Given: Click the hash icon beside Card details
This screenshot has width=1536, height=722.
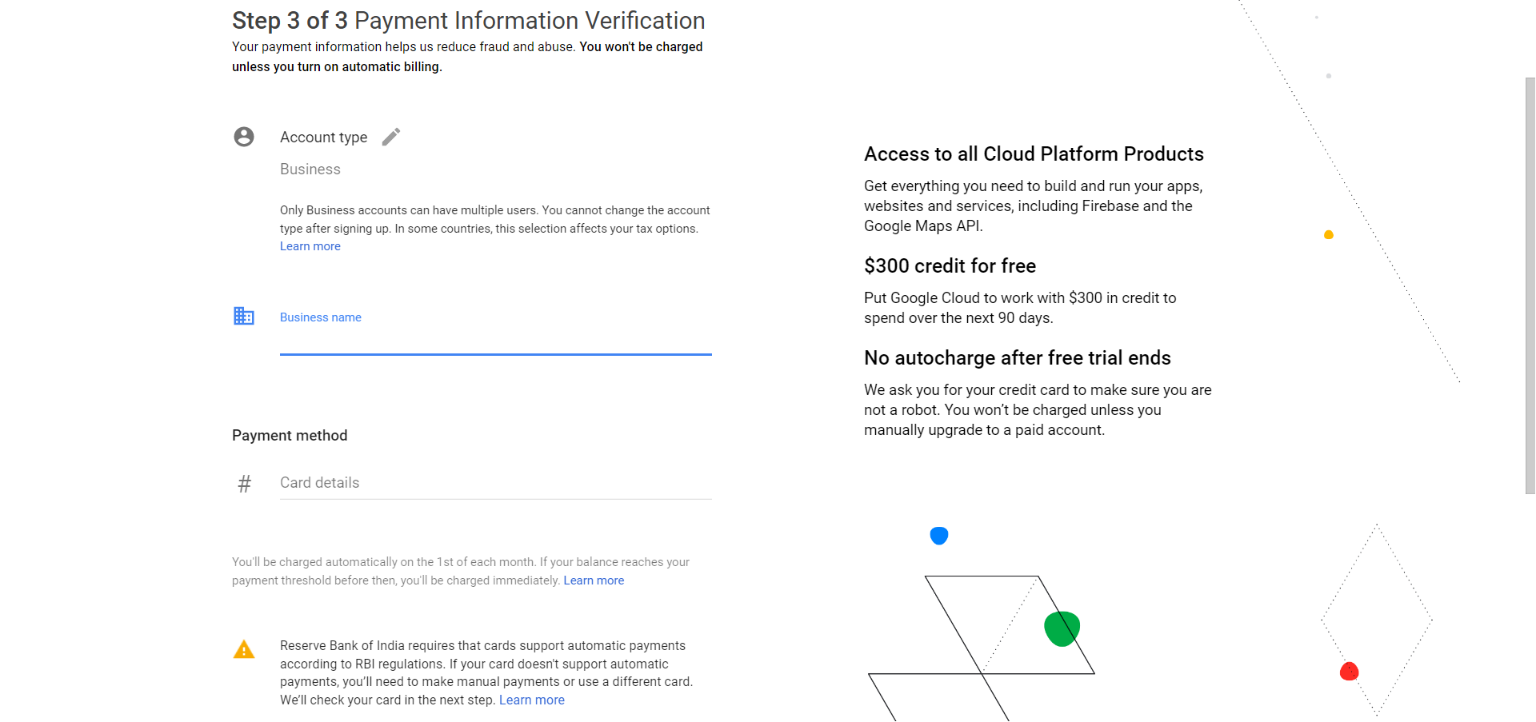Looking at the screenshot, I should click(244, 484).
